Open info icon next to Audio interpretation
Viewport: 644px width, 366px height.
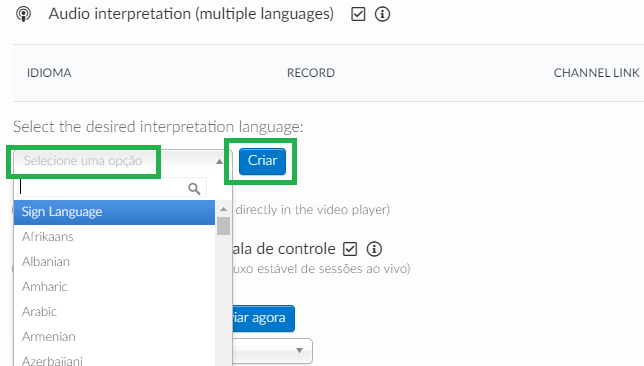pos(382,14)
